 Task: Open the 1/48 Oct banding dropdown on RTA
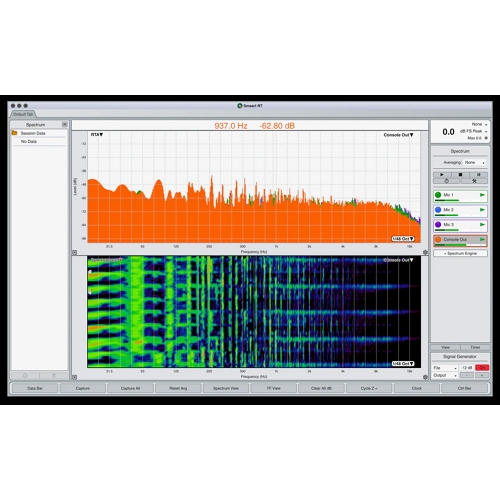point(403,239)
